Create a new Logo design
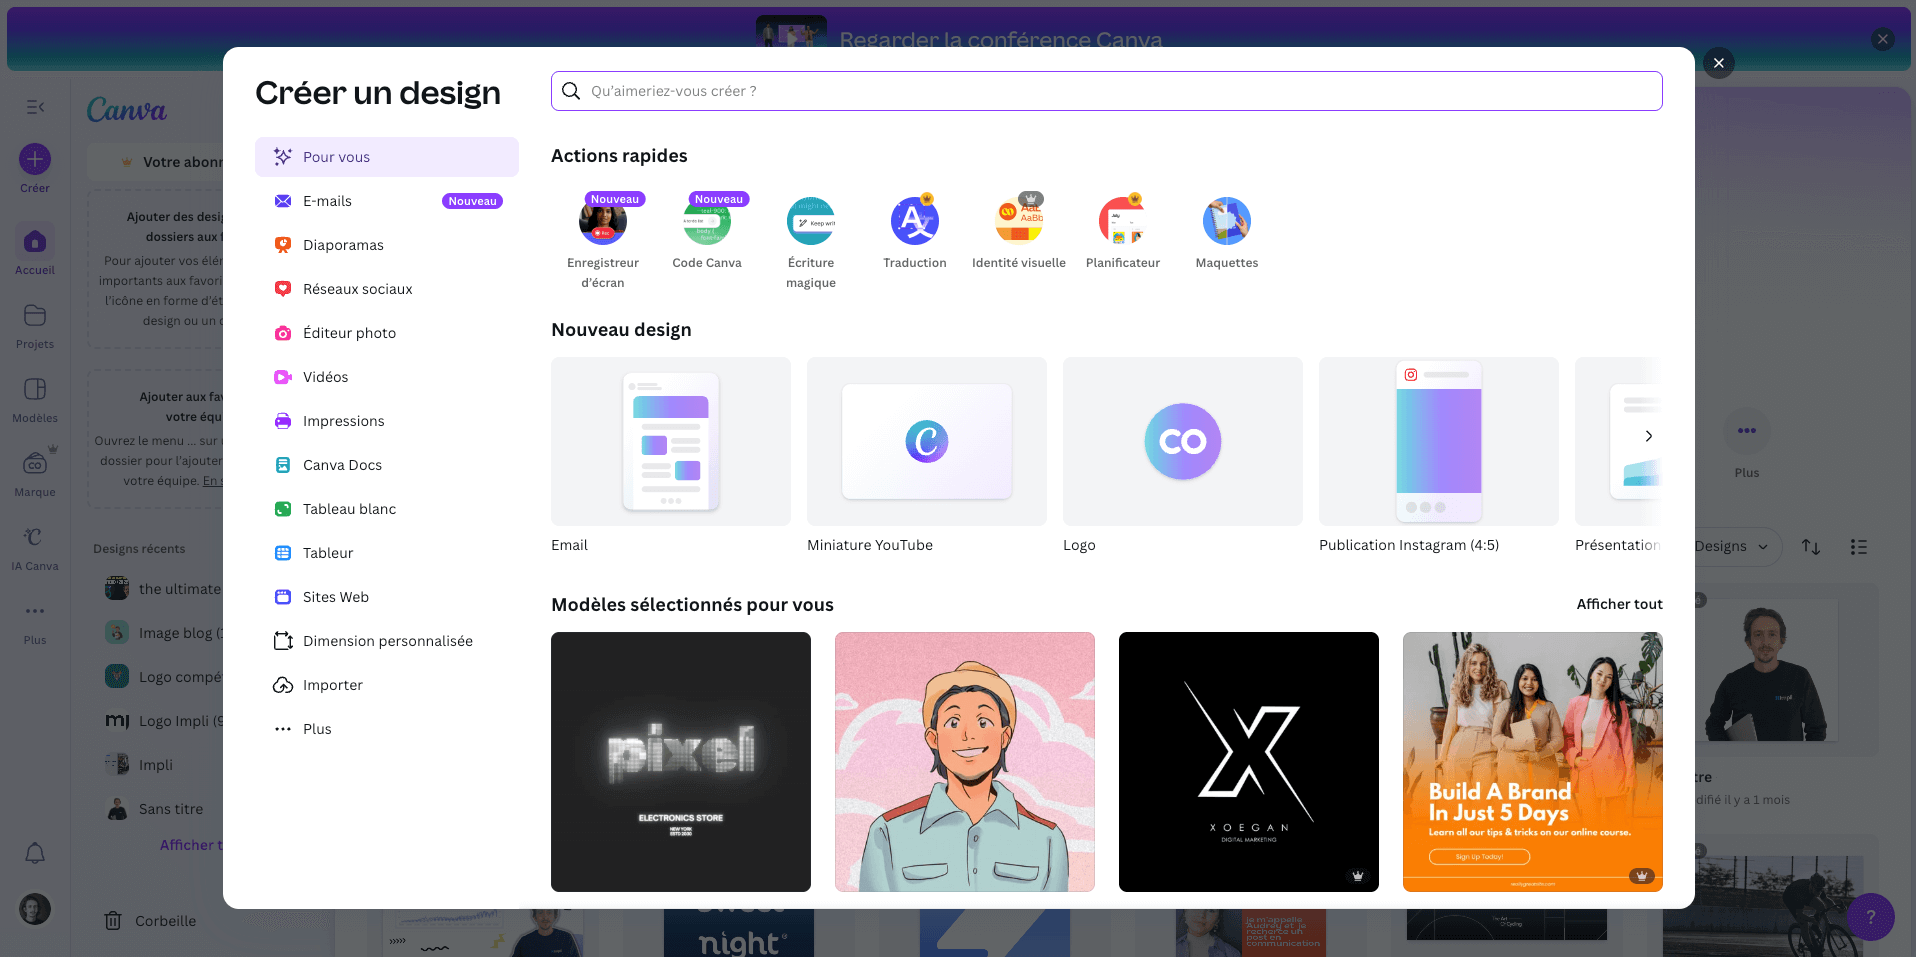The height and width of the screenshot is (957, 1916). [x=1183, y=455]
